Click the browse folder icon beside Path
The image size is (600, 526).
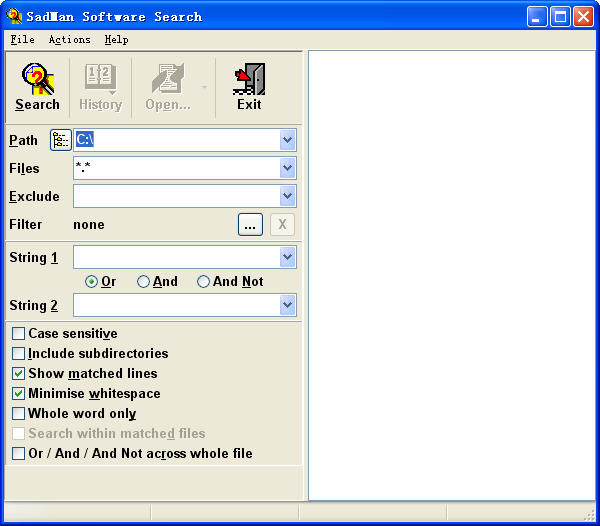60,140
